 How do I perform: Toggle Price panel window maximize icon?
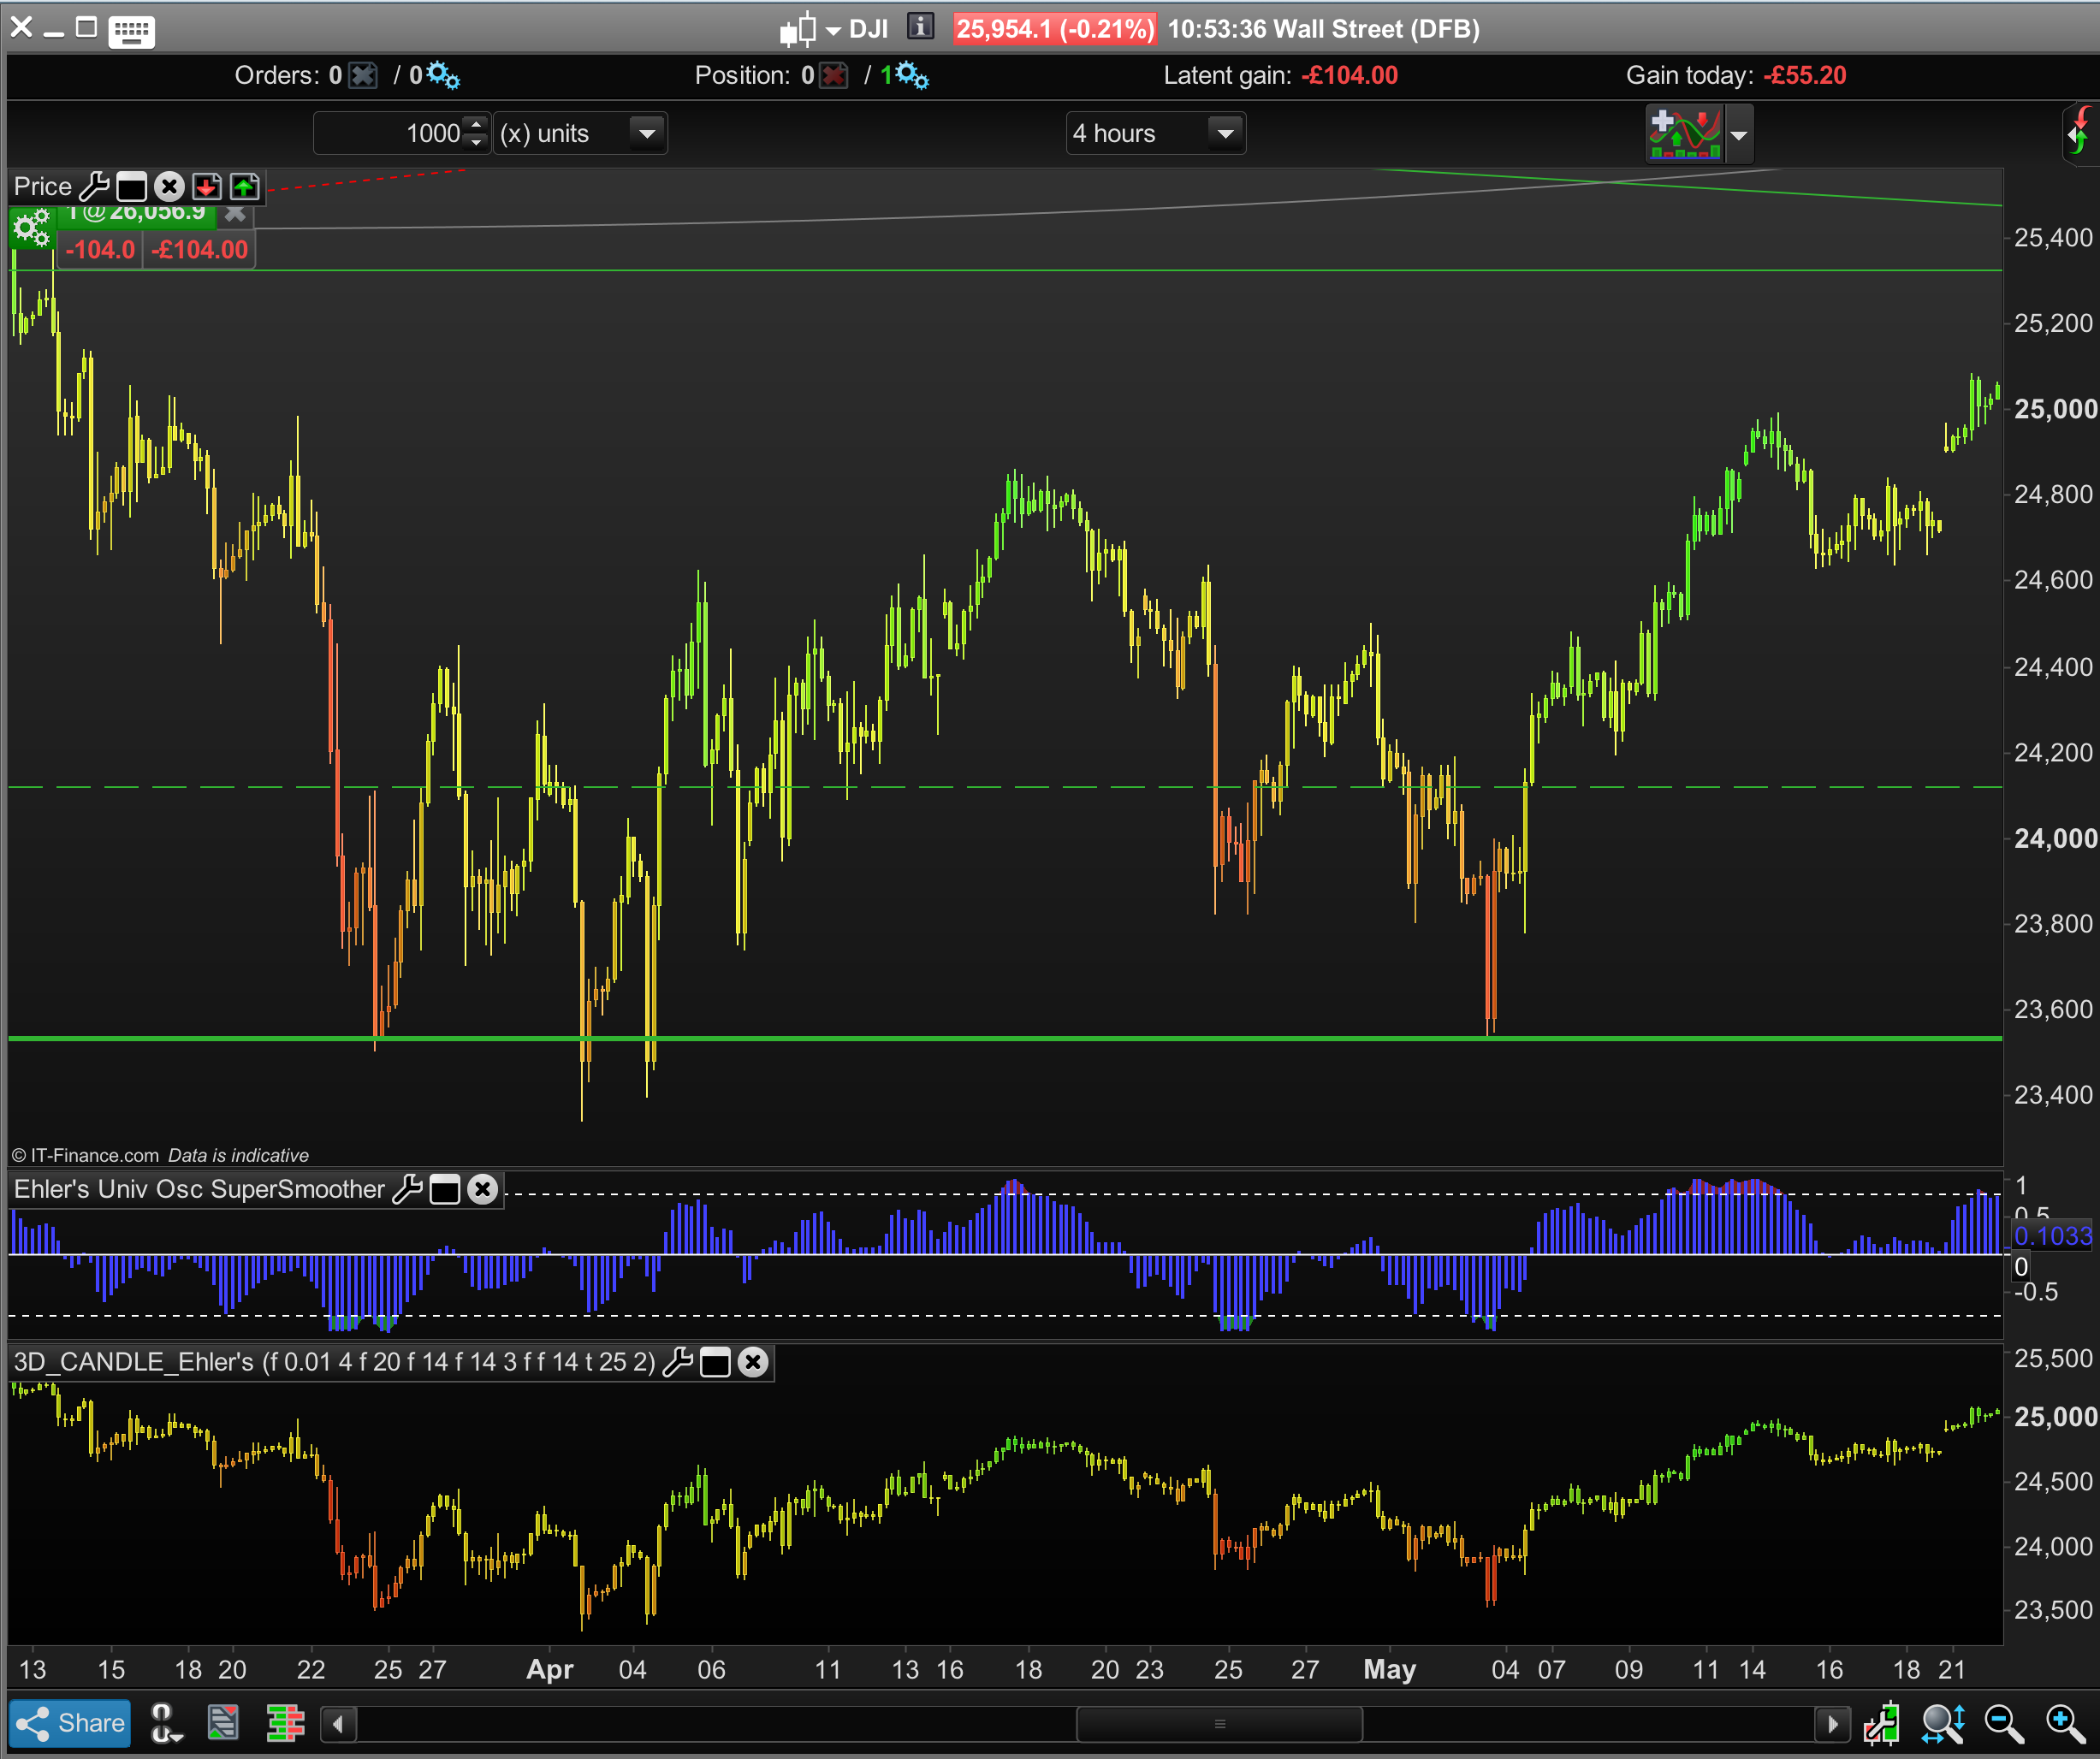click(131, 186)
